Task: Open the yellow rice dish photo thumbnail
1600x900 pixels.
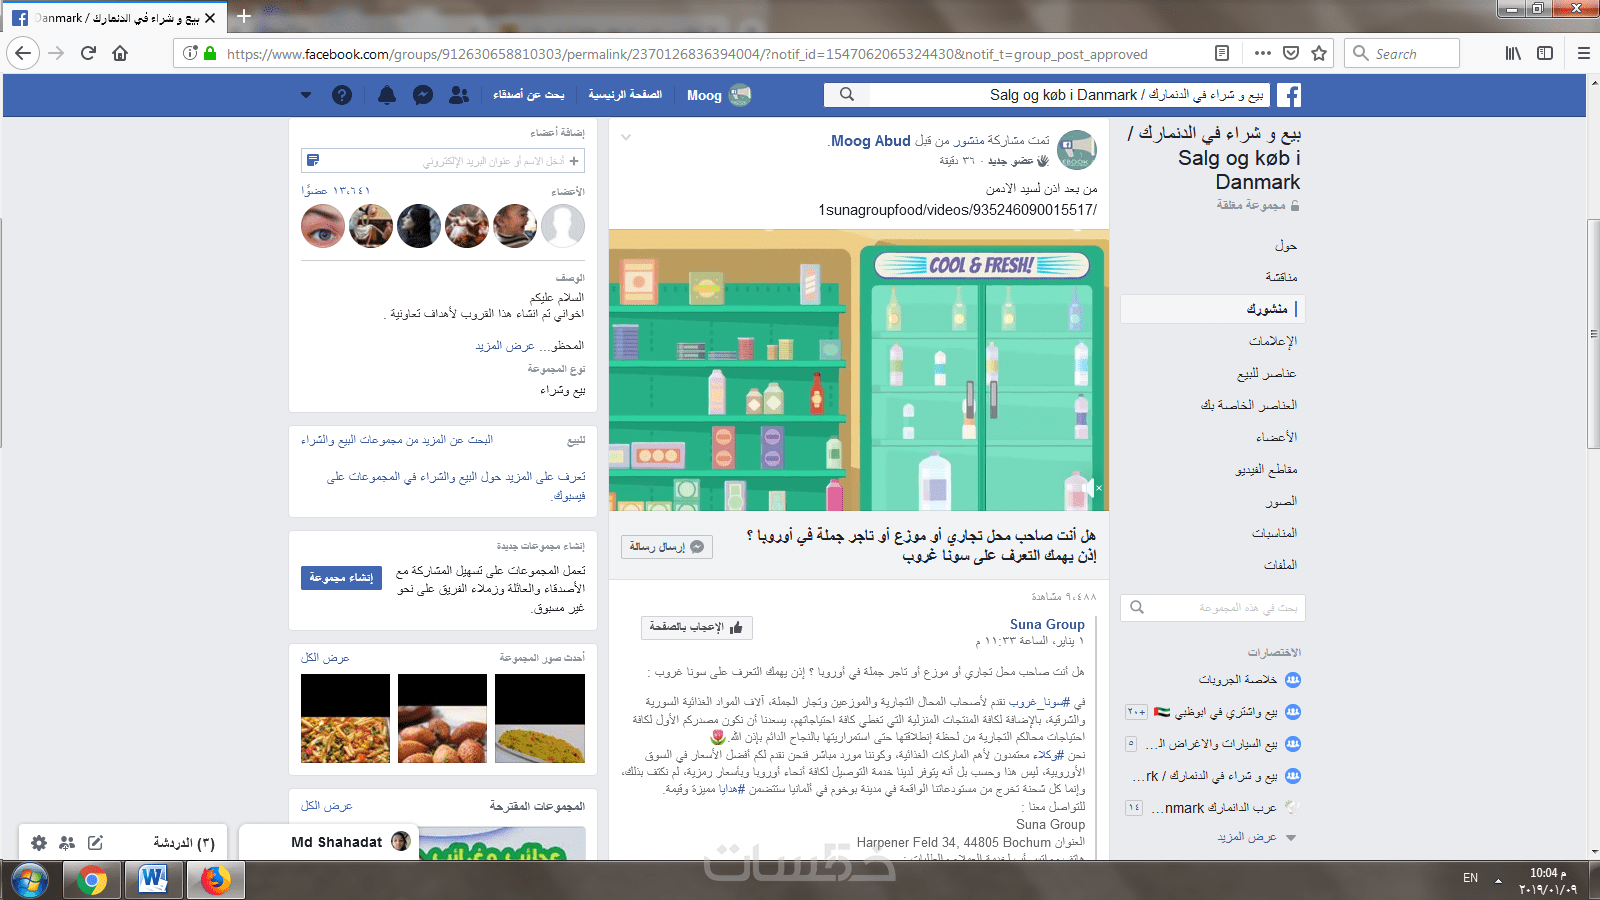Action: [540, 719]
